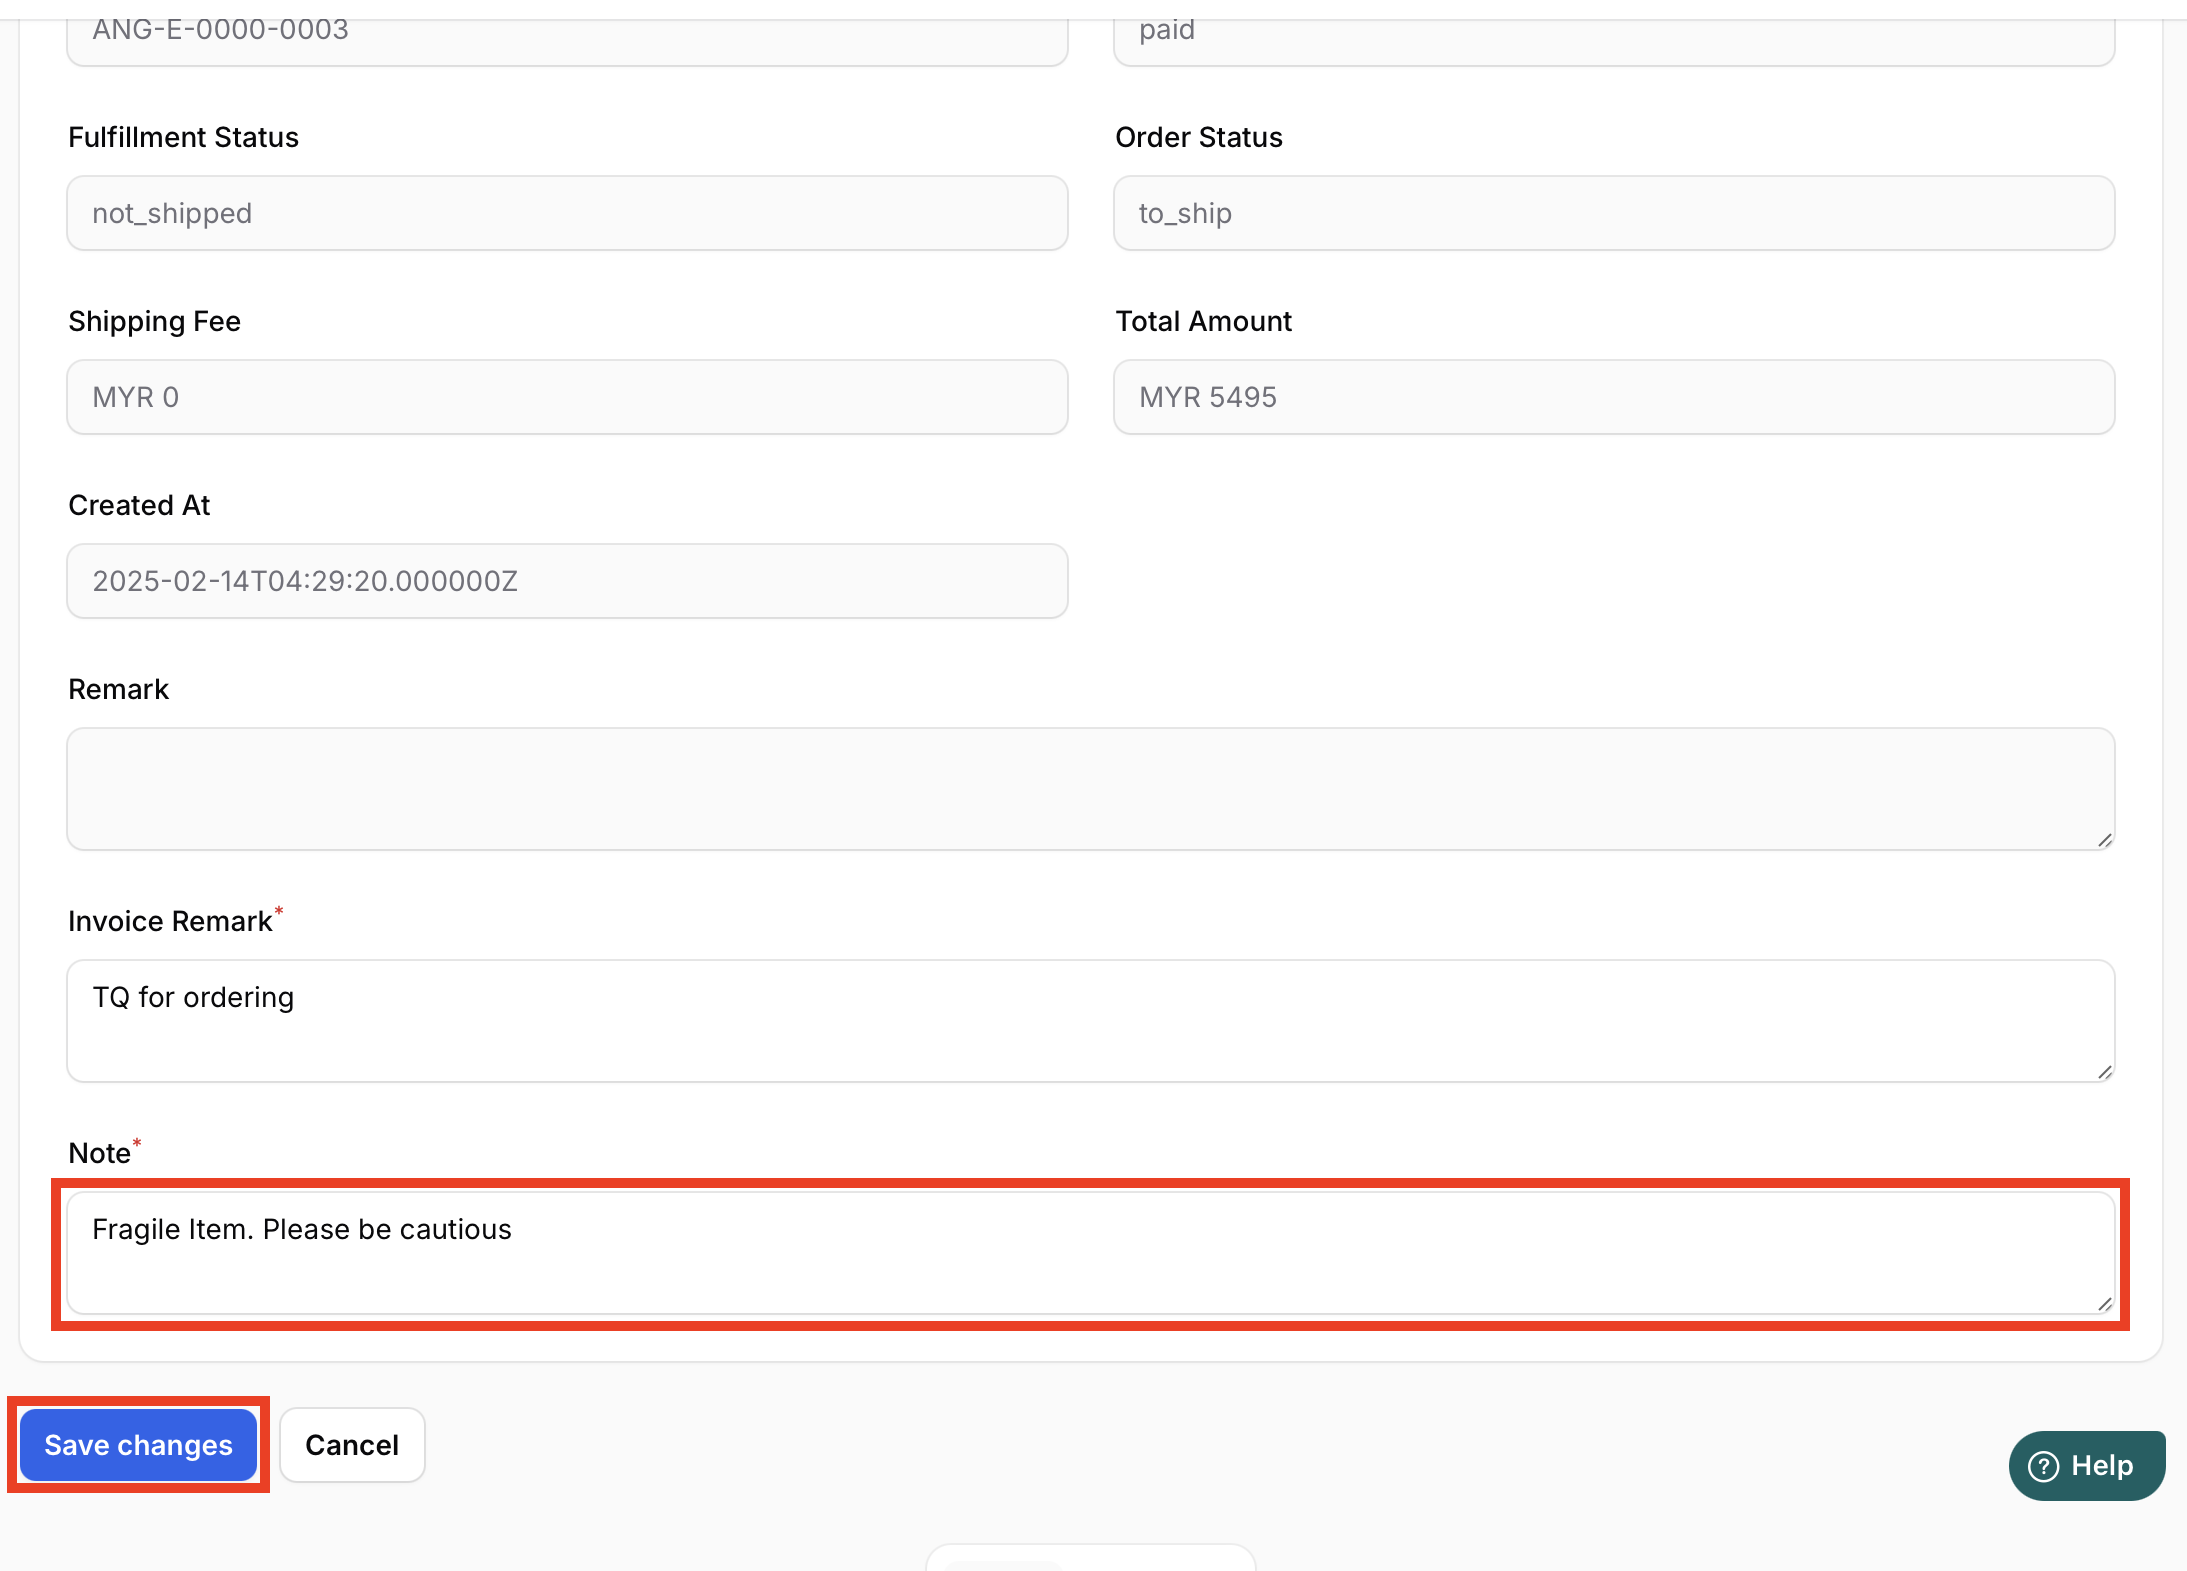Select the Fulfillment Status not_shipped field
2187x1571 pixels.
[567, 213]
